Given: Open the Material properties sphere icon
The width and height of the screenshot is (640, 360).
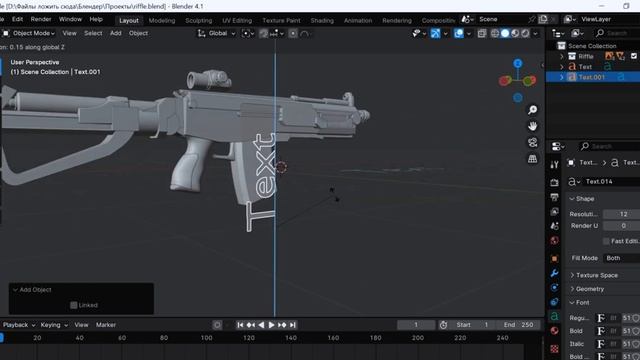Looking at the screenshot, I should (554, 331).
